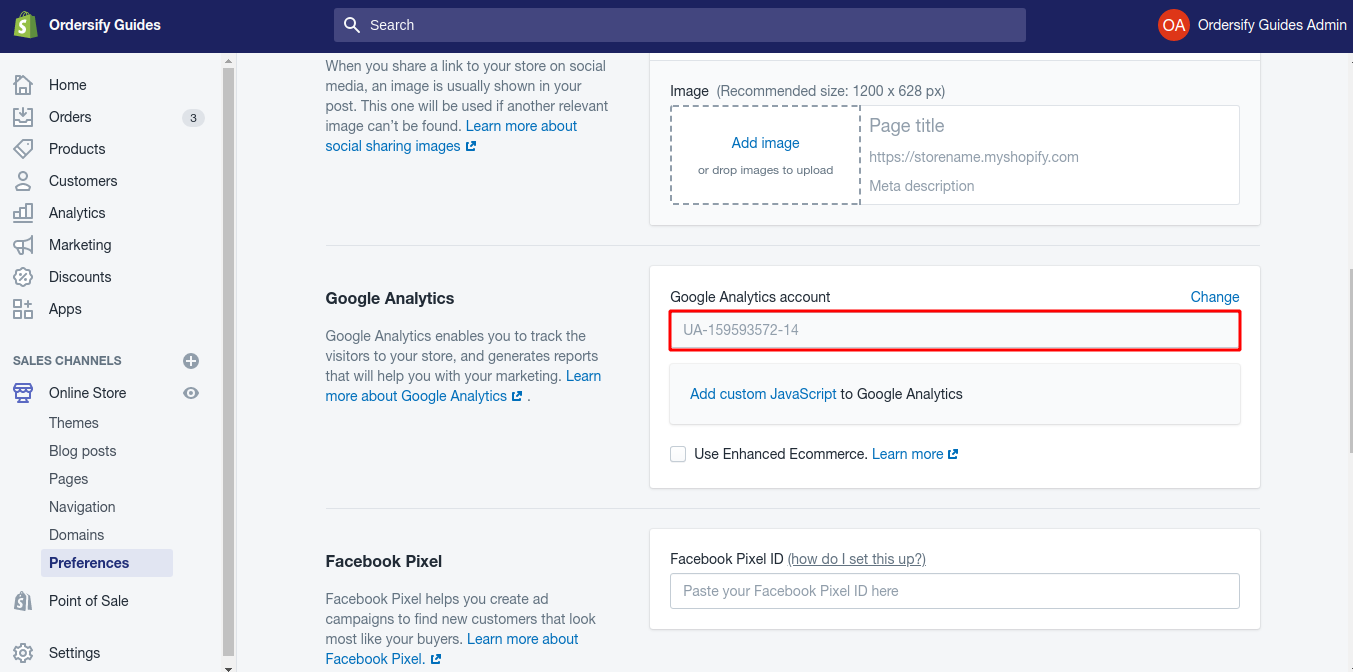Click the Marketing megaphone icon
This screenshot has height=672, width=1353.
pos(23,245)
